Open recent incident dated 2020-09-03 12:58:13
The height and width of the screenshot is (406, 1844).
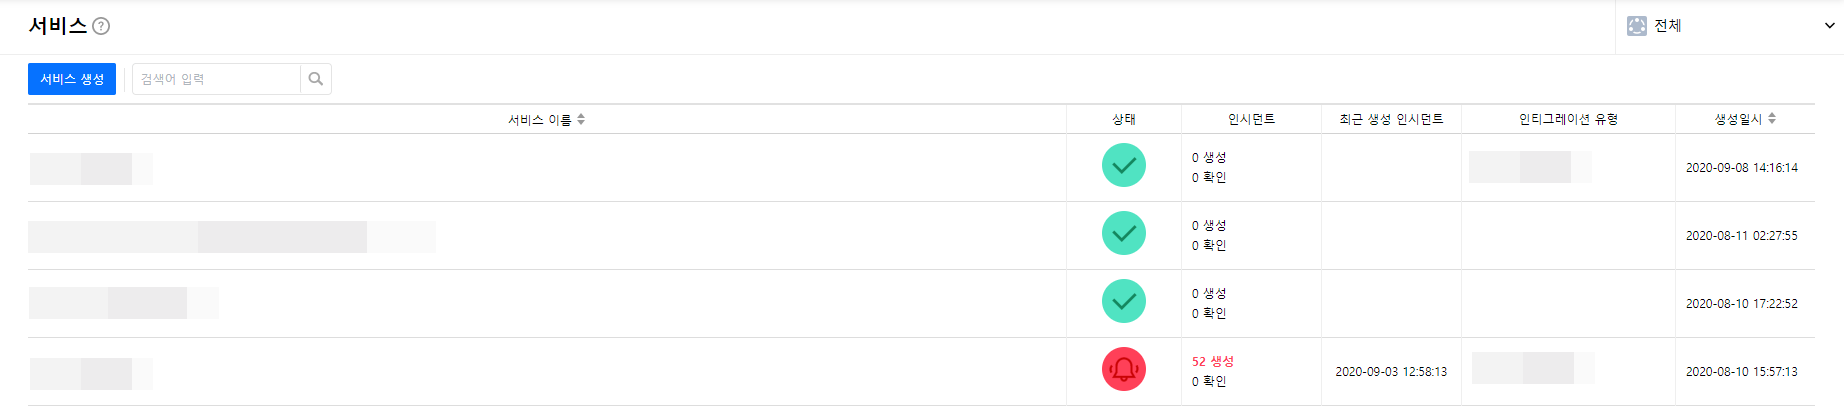coord(1391,372)
